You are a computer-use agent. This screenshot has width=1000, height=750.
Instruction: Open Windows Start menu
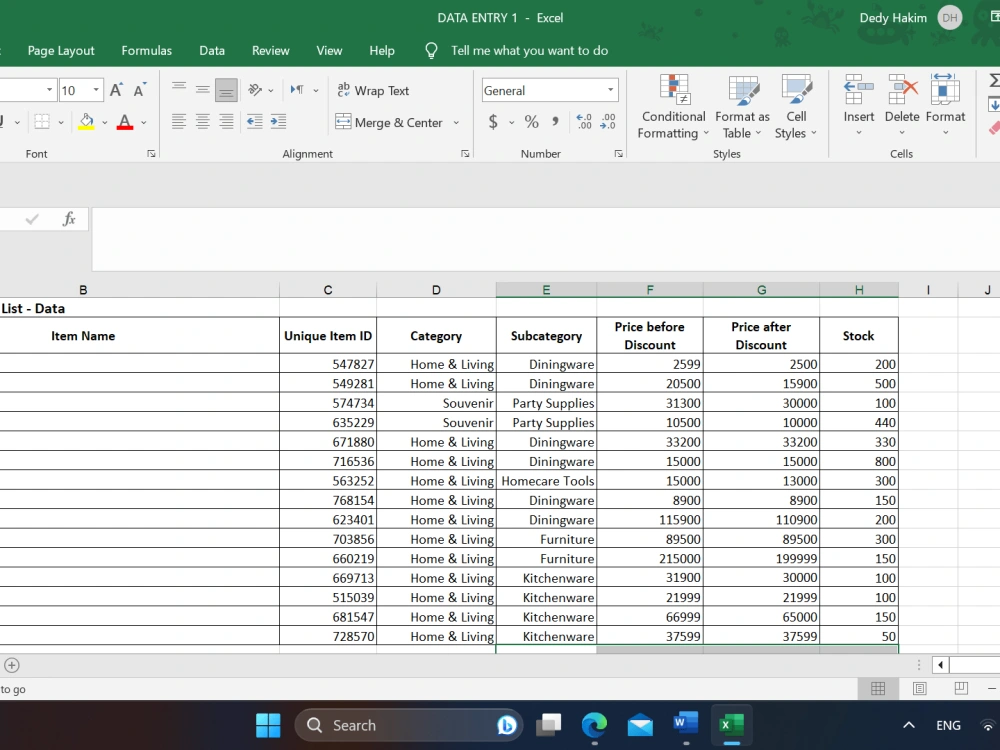point(268,725)
